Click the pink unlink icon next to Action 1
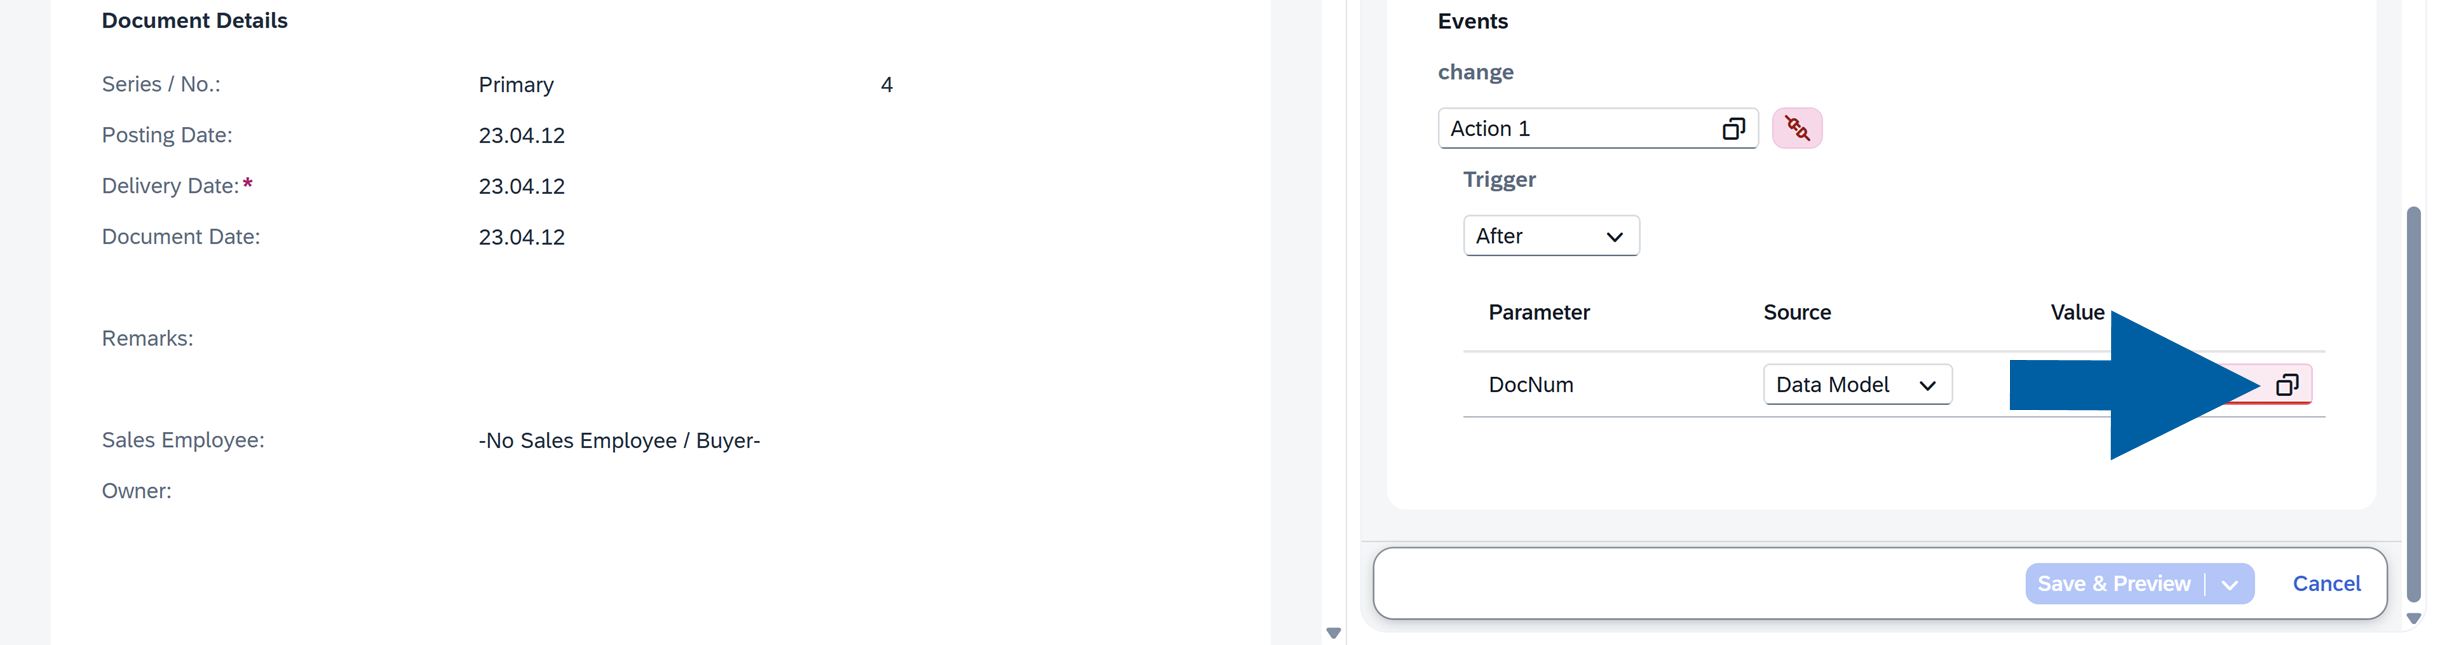The image size is (2440, 645). pyautogui.click(x=1796, y=128)
